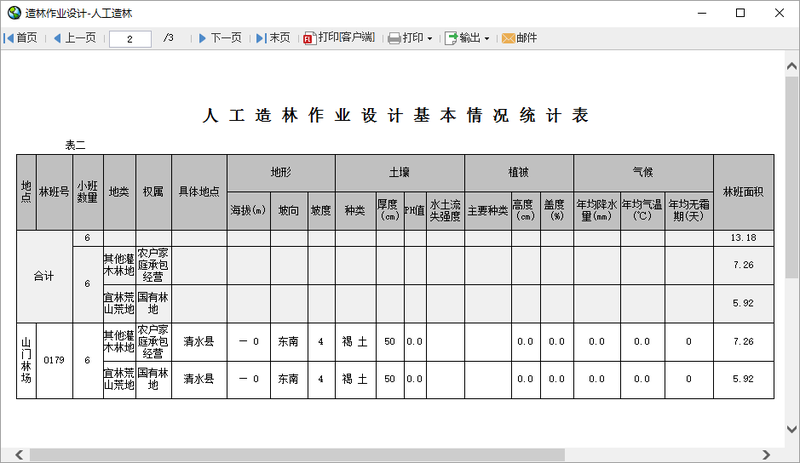
Task: Click the 末页 text button
Action: click(x=280, y=38)
